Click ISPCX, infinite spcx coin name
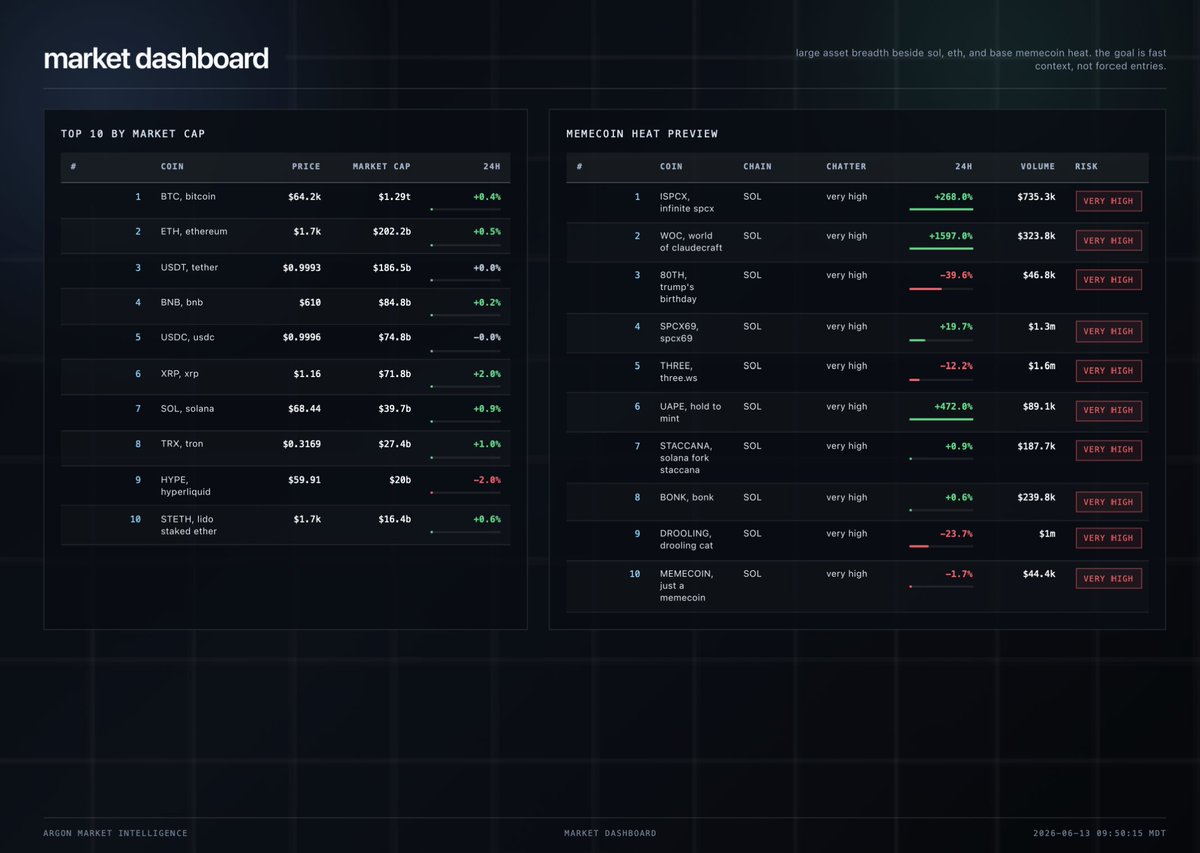 click(687, 203)
